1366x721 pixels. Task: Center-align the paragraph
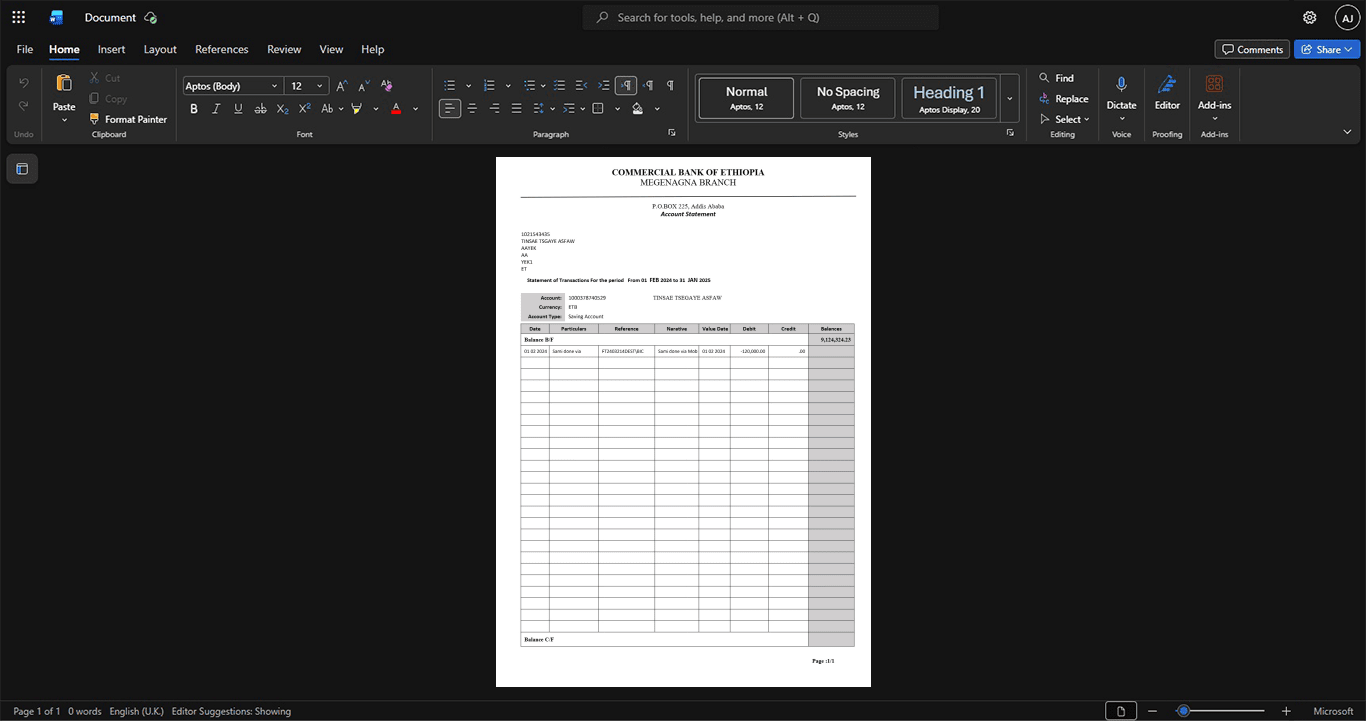tap(472, 108)
